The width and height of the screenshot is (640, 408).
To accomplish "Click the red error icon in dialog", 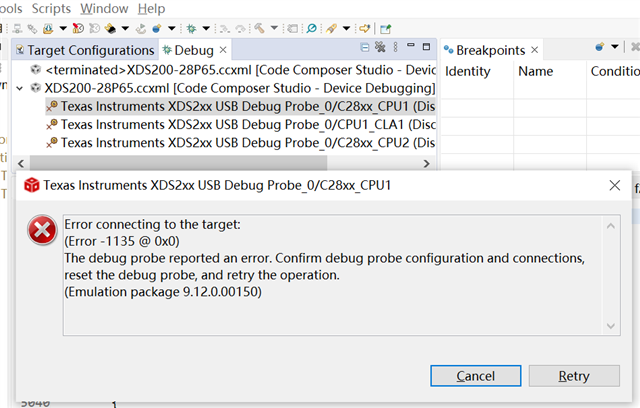I will click(x=41, y=231).
